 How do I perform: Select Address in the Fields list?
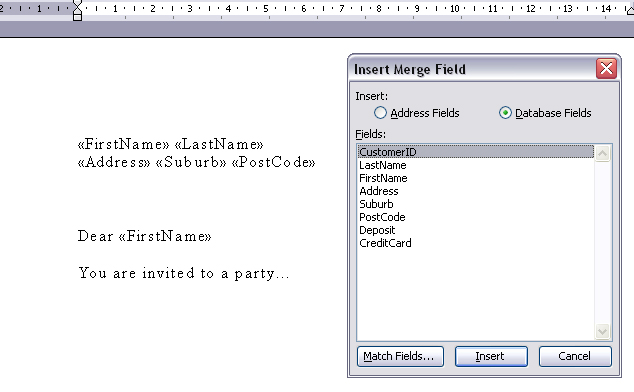476,191
